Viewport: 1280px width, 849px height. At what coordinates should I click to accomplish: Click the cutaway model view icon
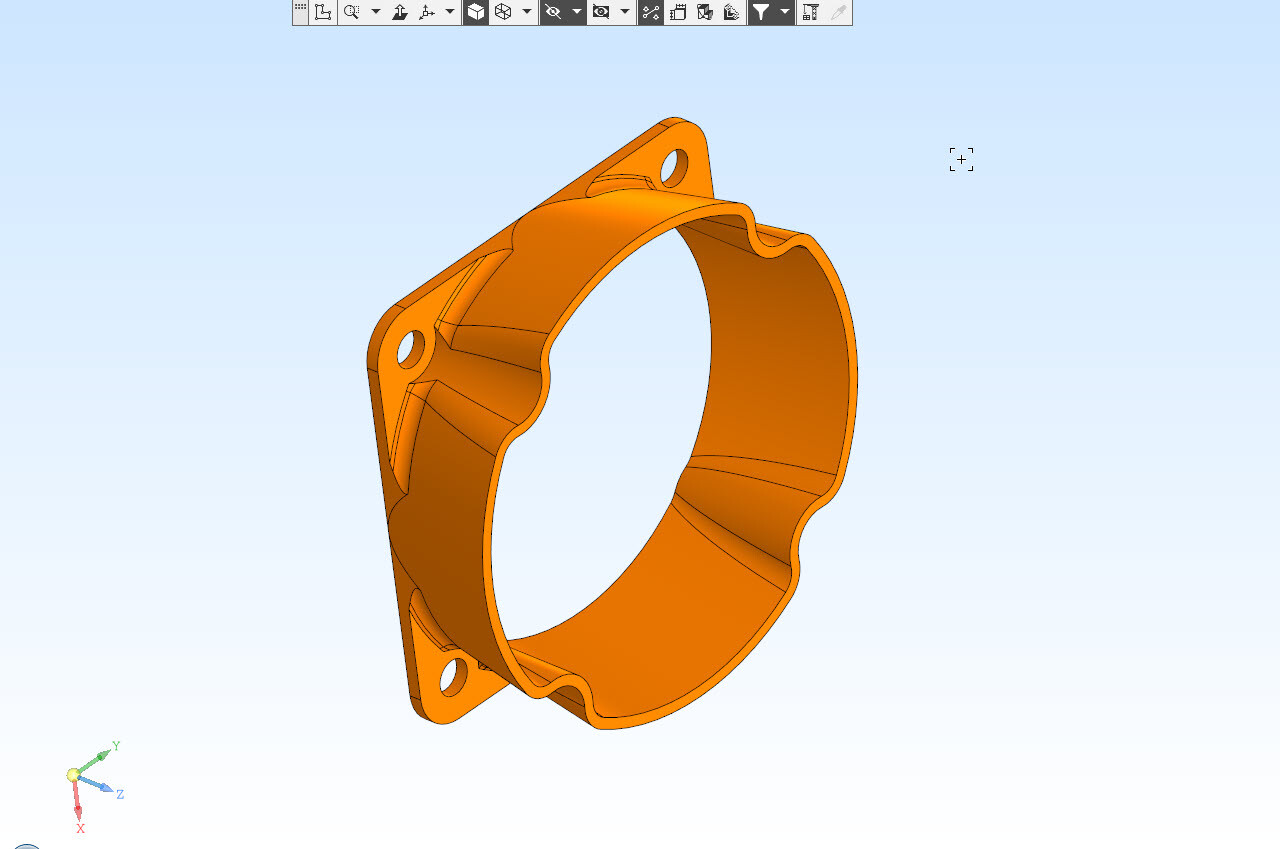(x=705, y=12)
